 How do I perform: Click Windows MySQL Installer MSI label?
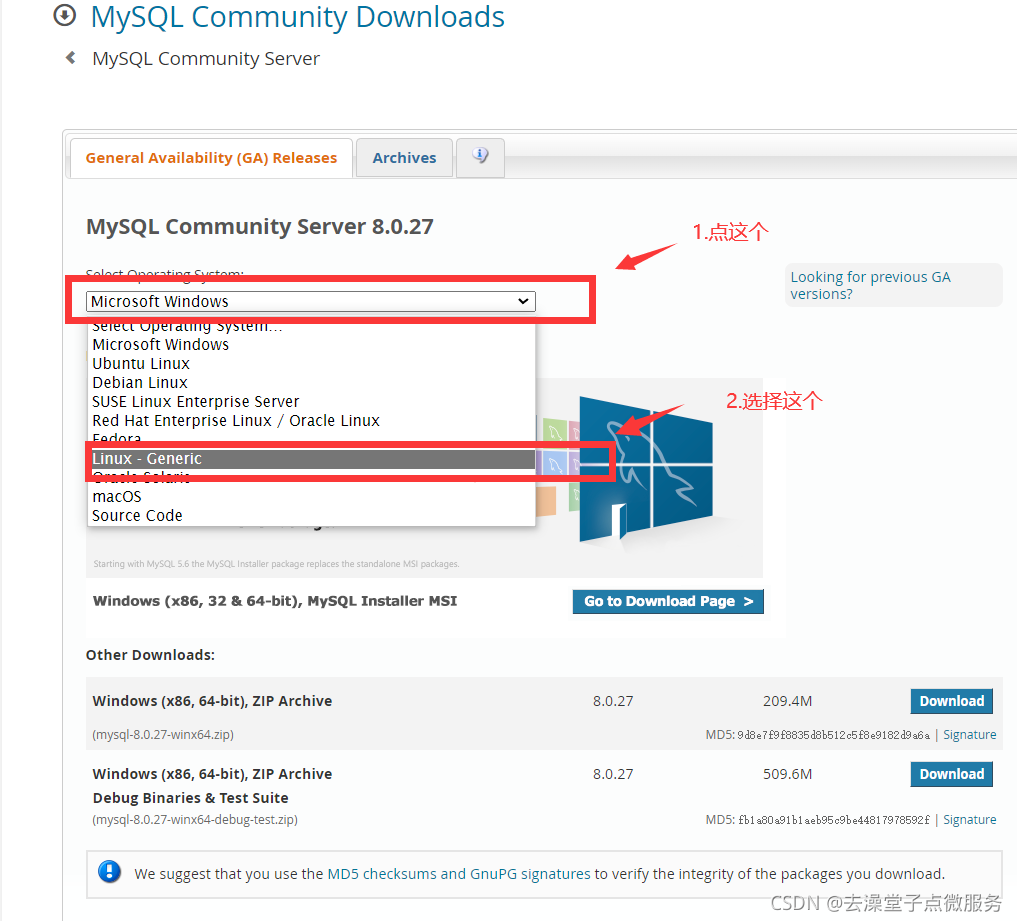click(x=274, y=601)
